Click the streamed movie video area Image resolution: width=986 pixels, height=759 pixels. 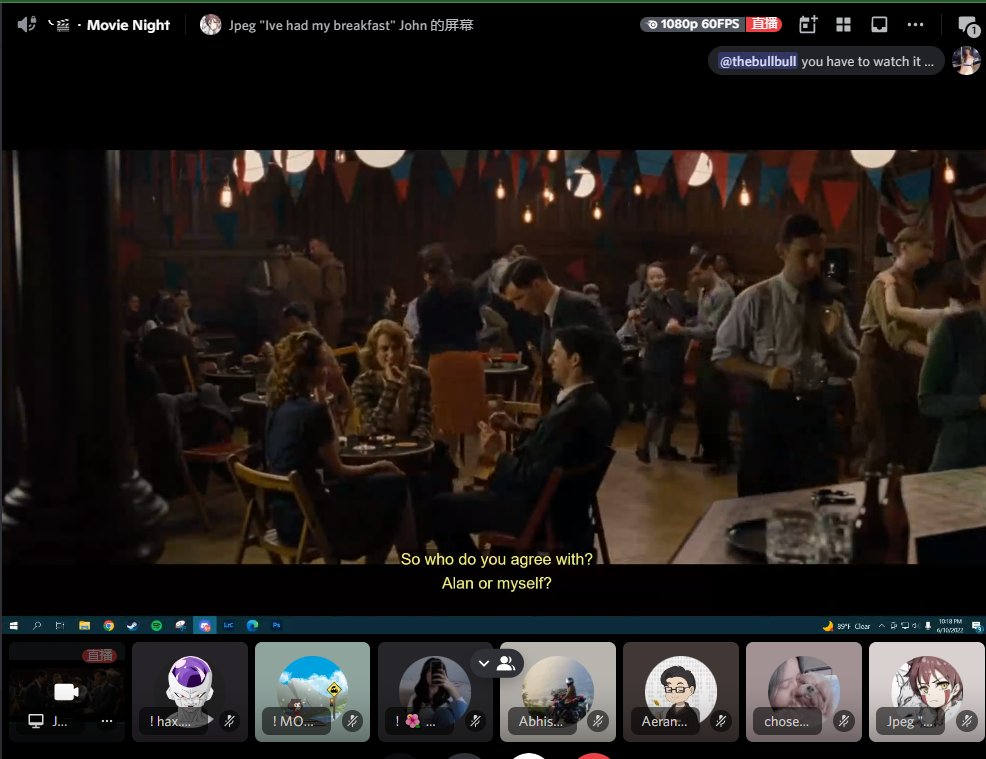point(493,357)
